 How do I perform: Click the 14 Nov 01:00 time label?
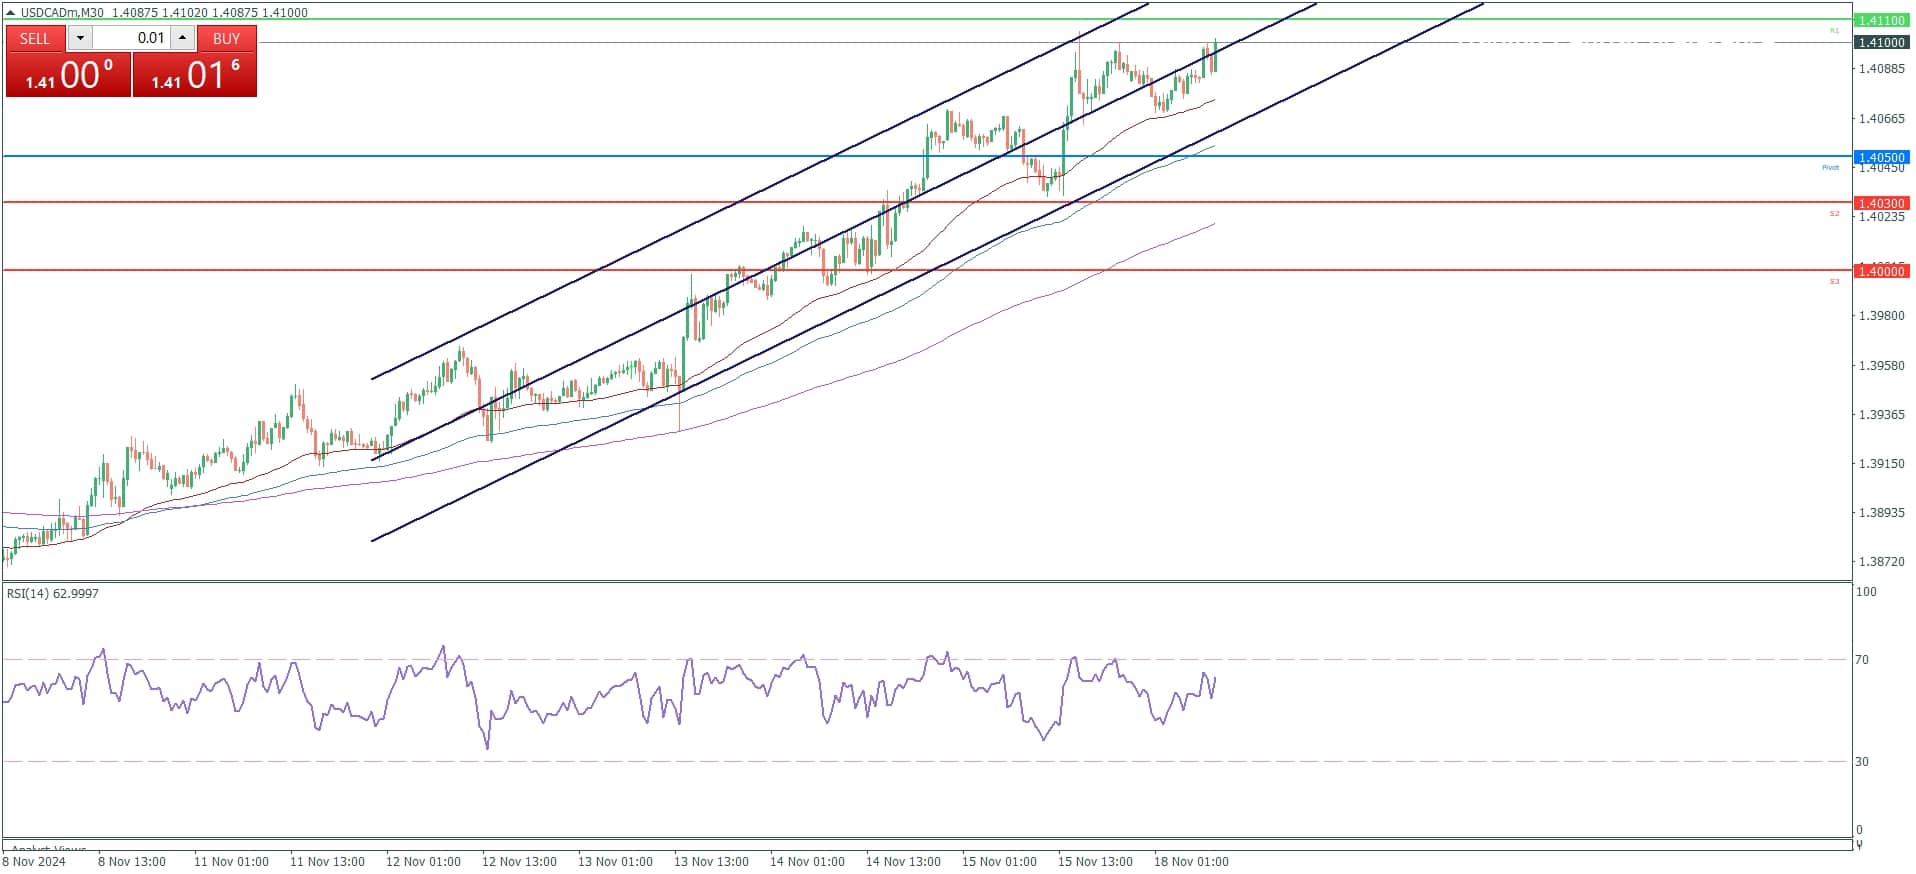click(x=807, y=861)
